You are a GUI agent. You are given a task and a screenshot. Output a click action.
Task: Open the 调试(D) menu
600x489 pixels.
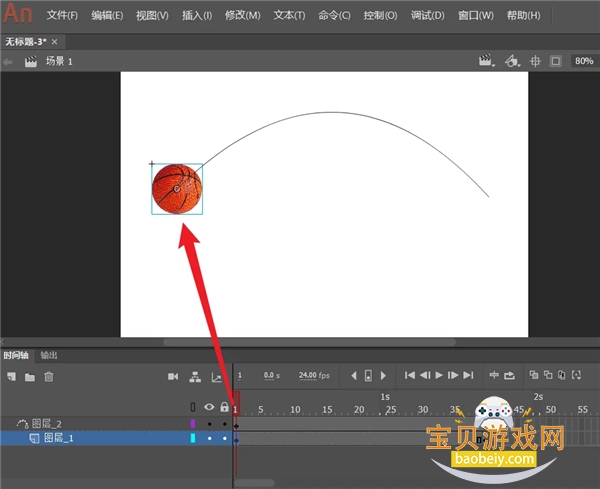[428, 15]
